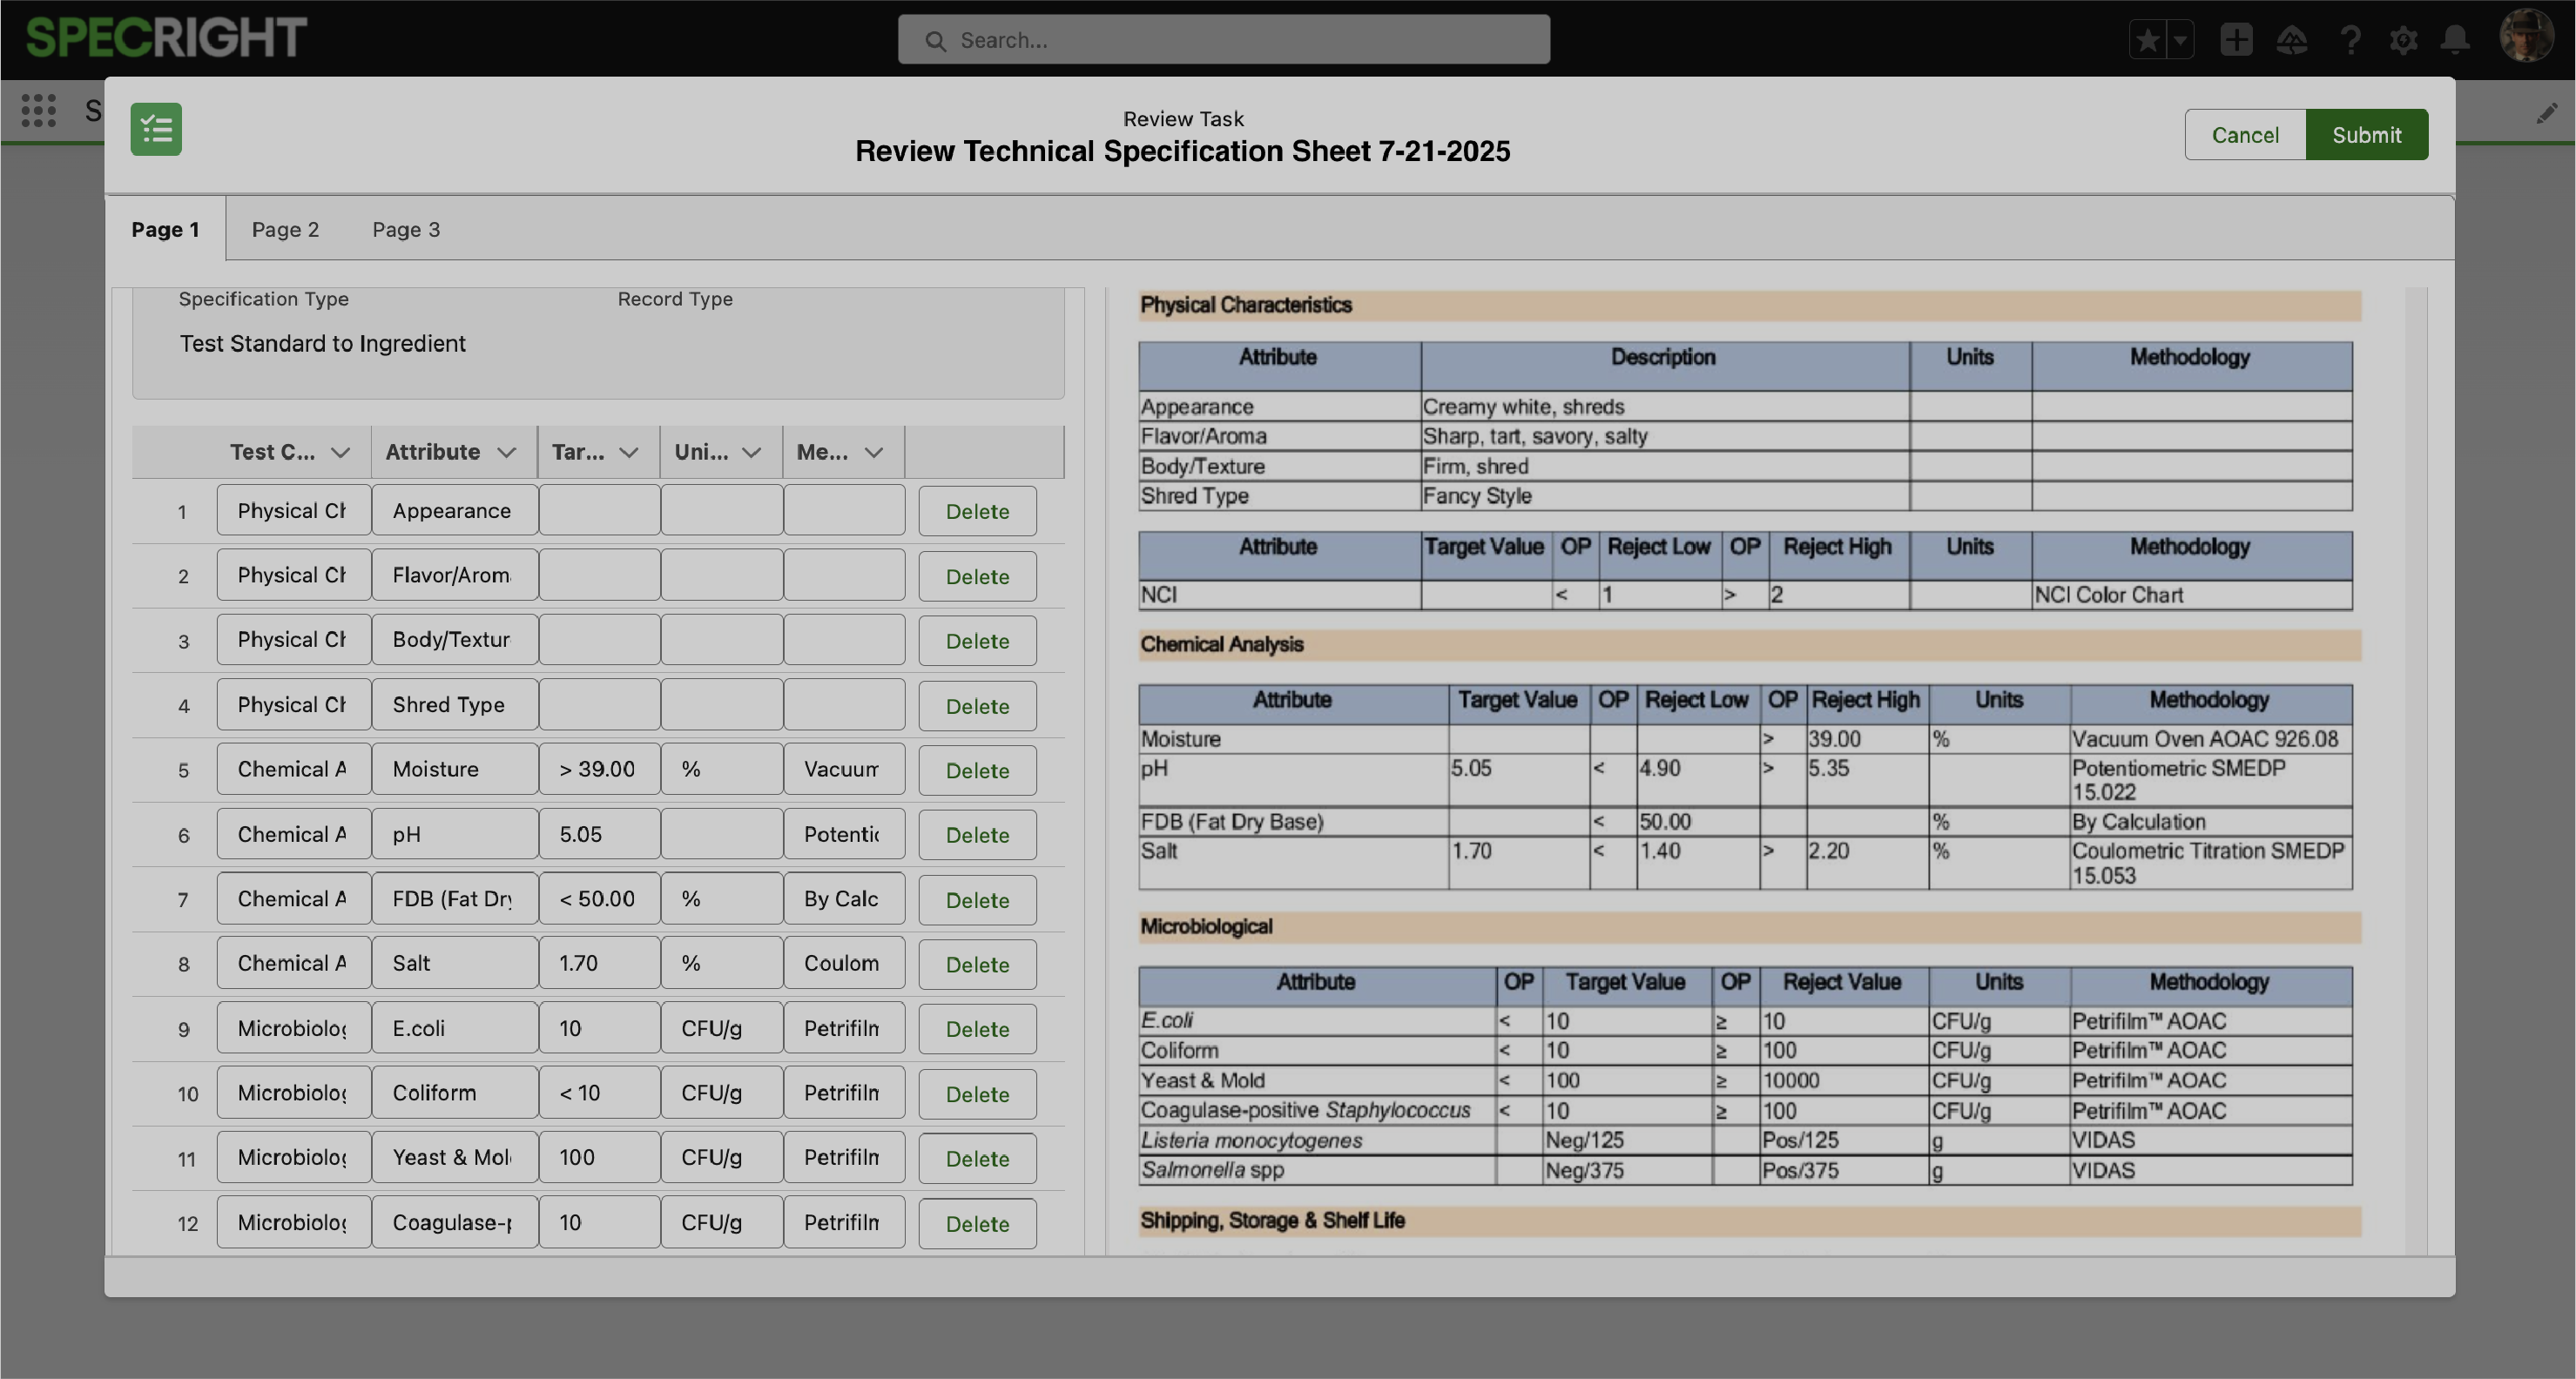The height and width of the screenshot is (1379, 2576).
Task: Edit the row 1 Physical Ch test category
Action: click(293, 510)
